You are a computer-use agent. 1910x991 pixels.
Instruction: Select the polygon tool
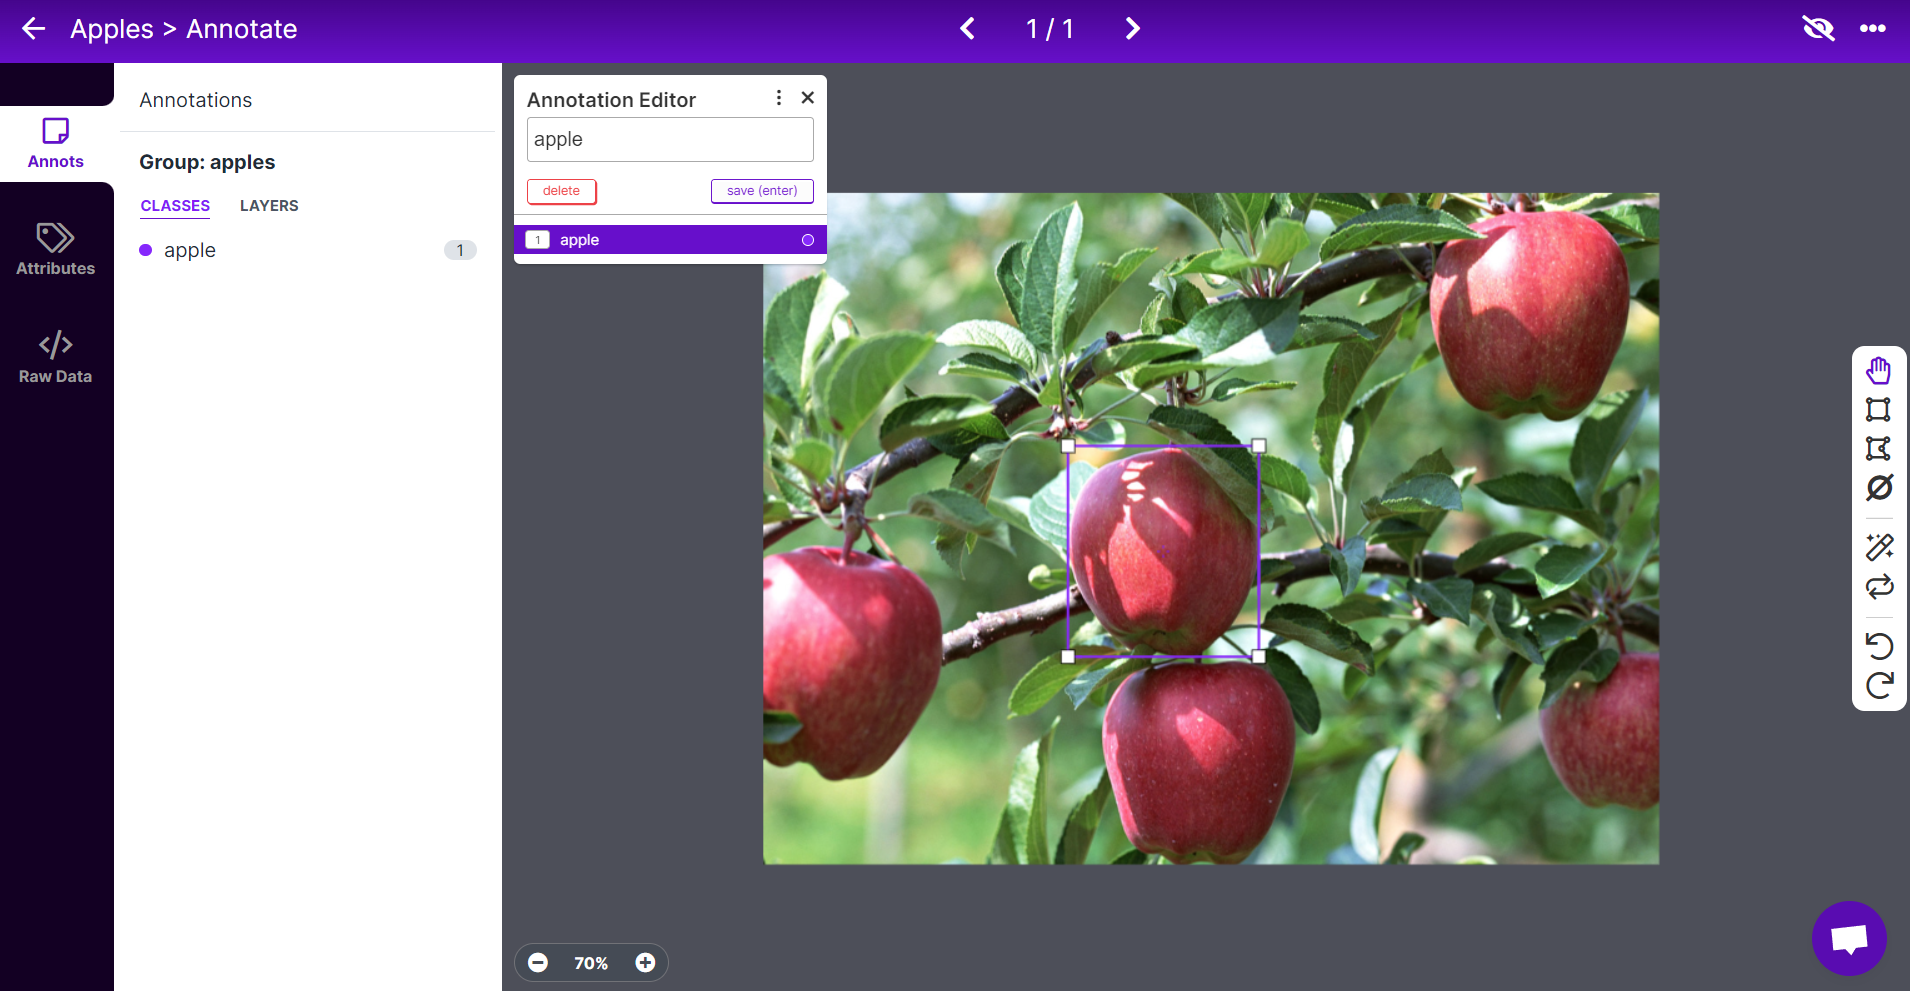[1879, 448]
